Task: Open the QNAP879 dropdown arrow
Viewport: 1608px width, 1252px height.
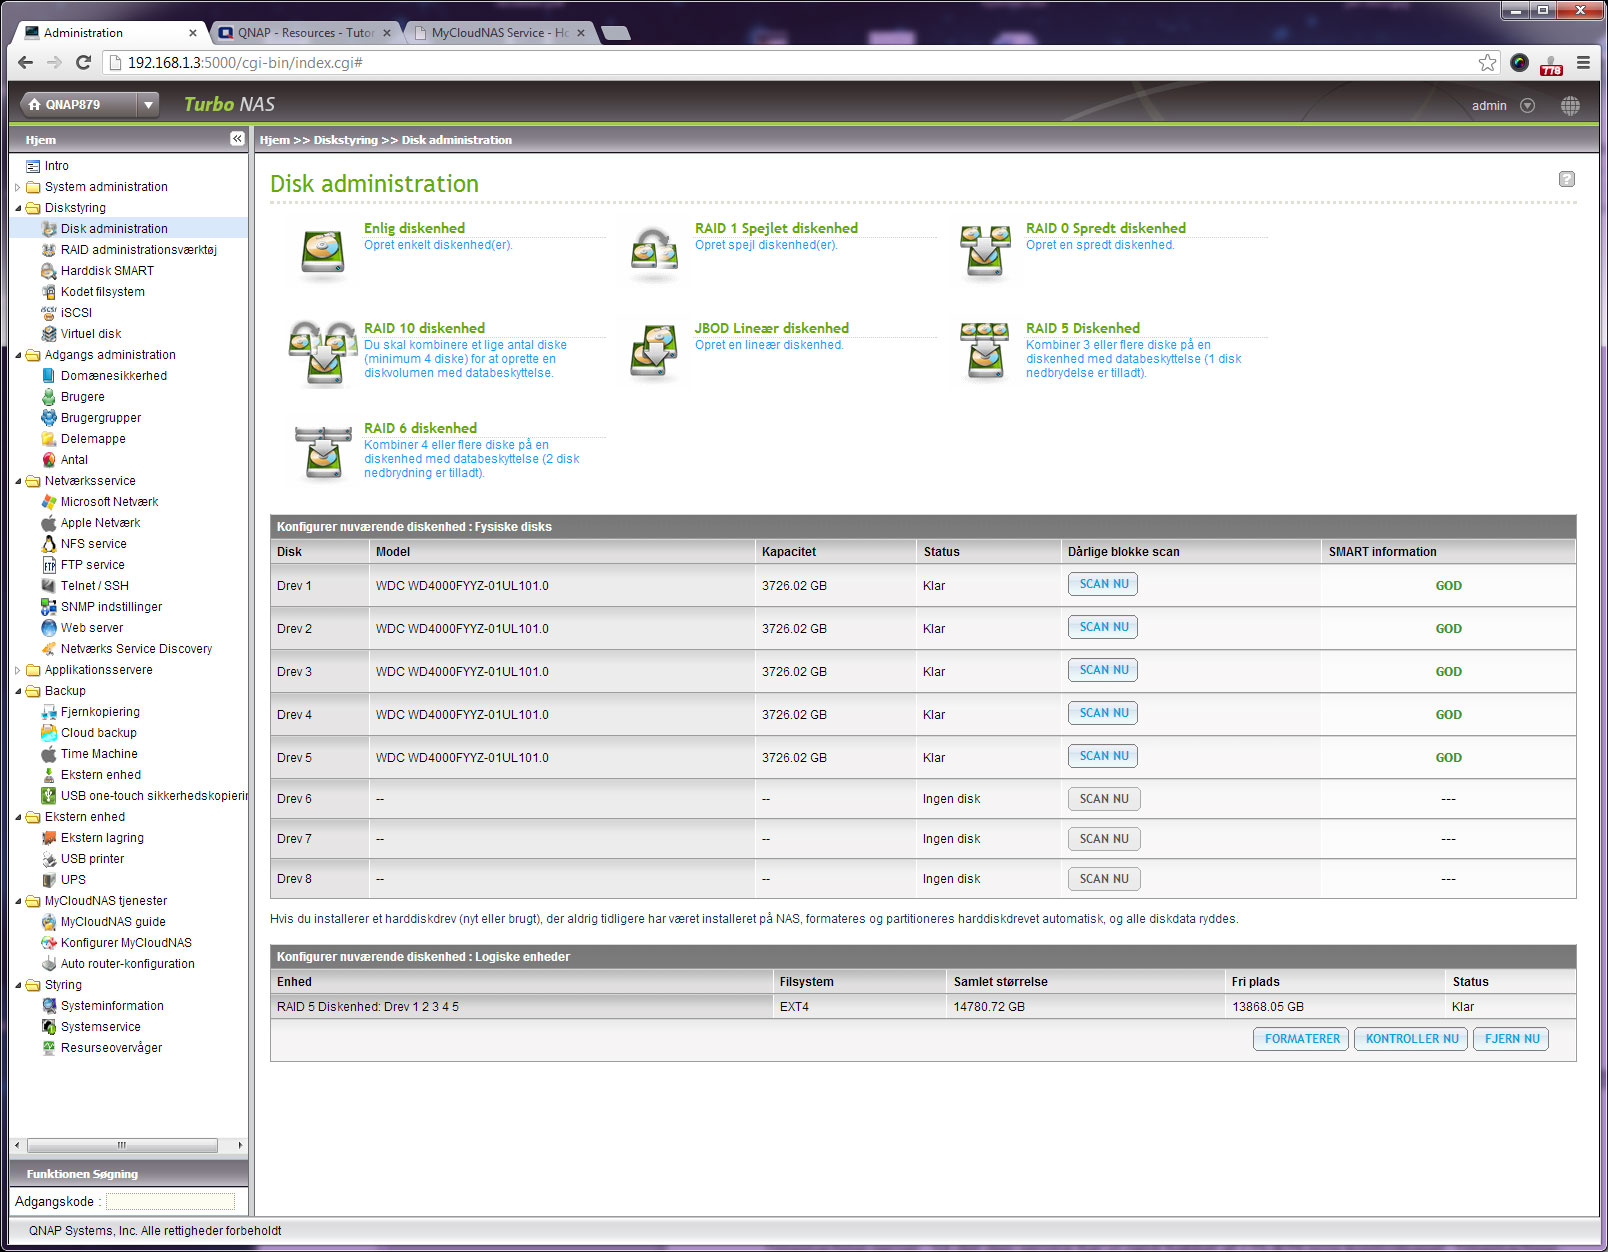Action: tap(148, 105)
